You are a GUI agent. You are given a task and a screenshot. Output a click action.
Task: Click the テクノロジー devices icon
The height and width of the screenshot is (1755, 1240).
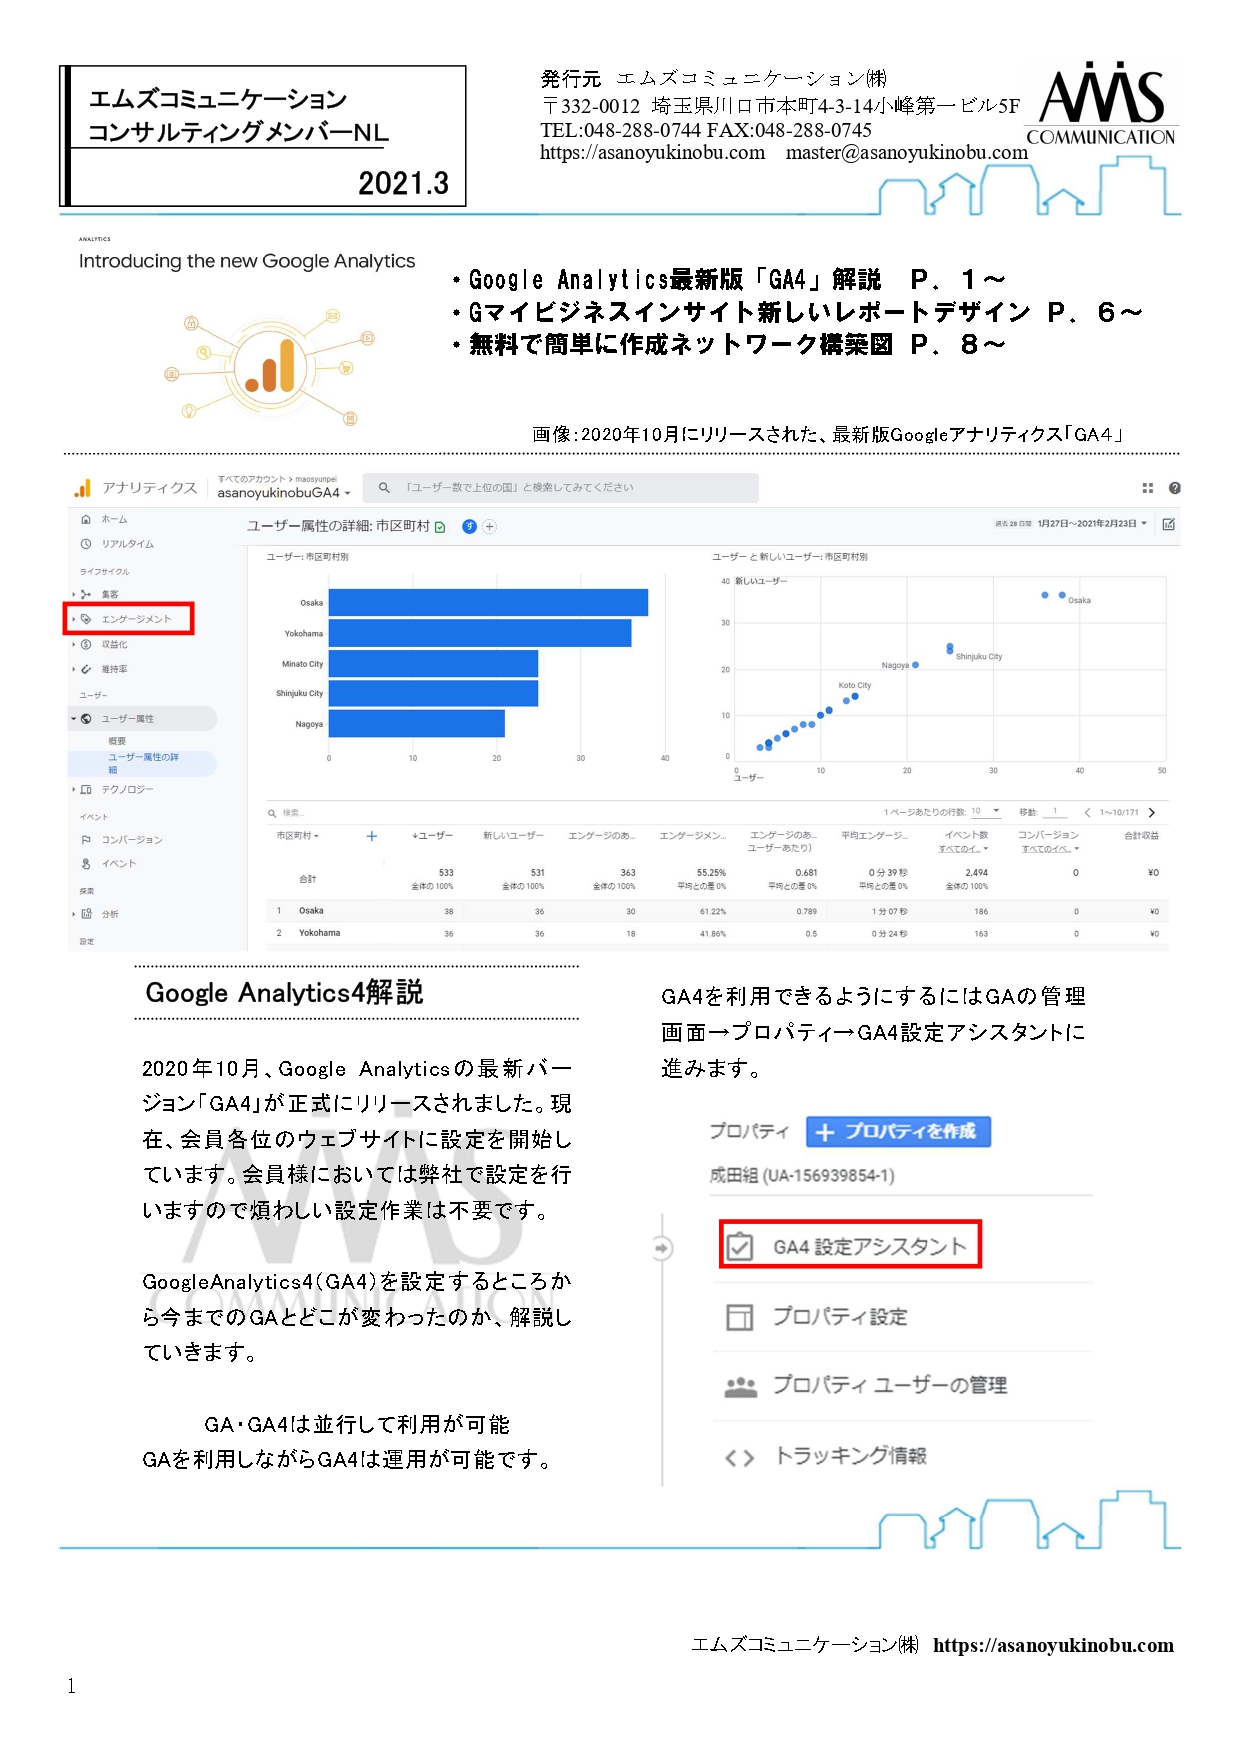86,789
